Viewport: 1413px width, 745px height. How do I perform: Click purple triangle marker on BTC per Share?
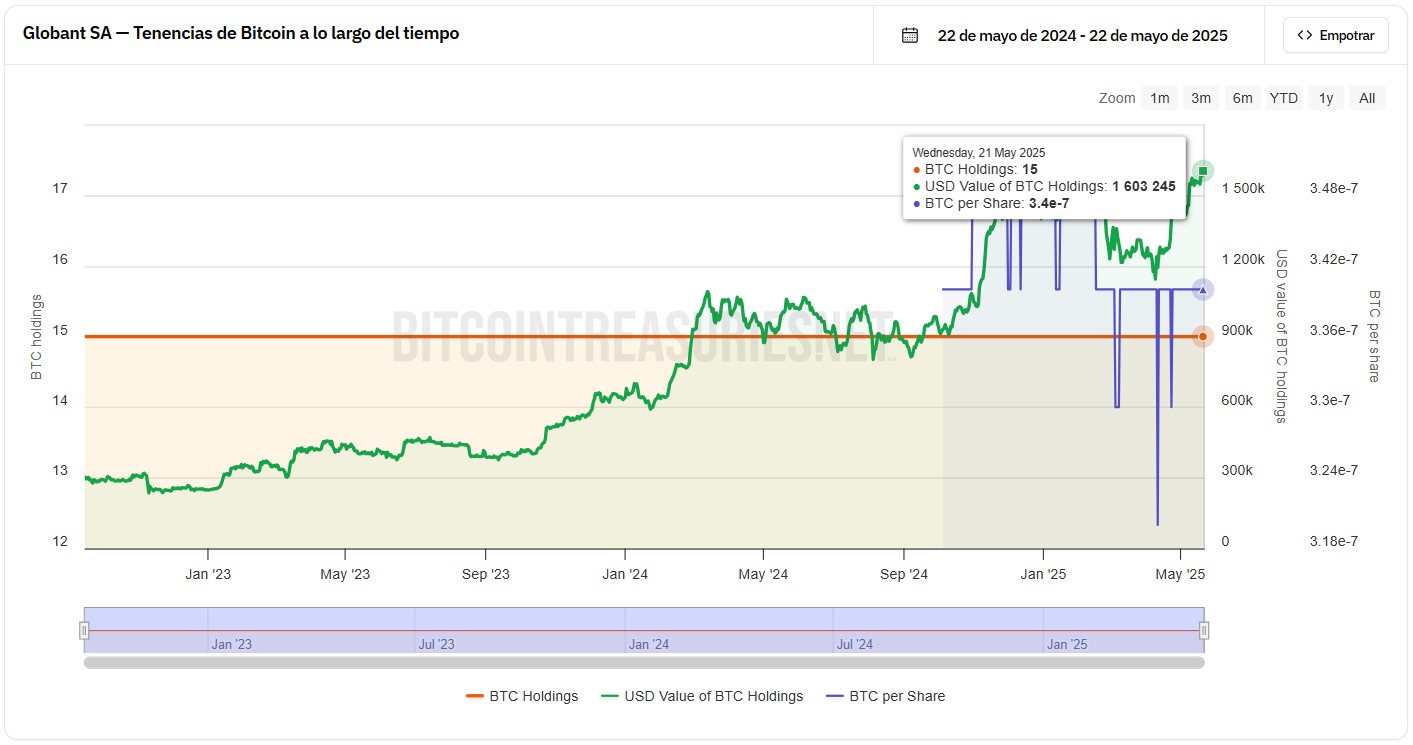pyautogui.click(x=1203, y=289)
